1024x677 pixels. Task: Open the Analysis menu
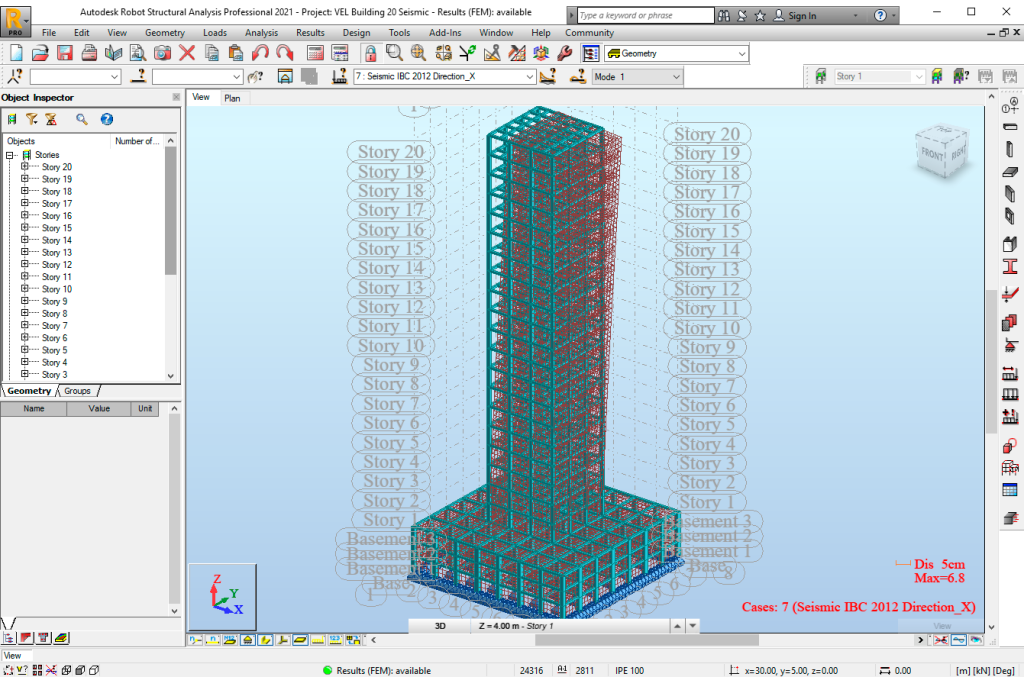pos(261,32)
